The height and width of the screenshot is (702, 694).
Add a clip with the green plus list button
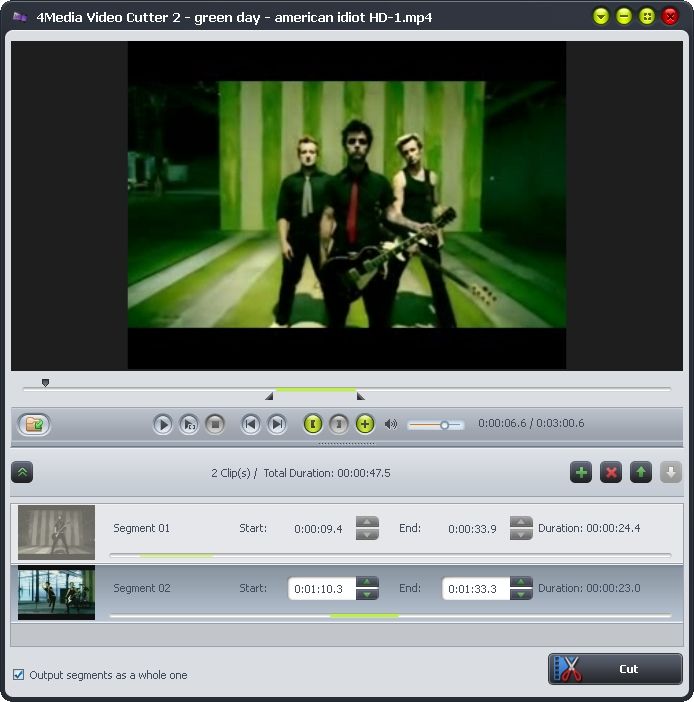point(581,472)
